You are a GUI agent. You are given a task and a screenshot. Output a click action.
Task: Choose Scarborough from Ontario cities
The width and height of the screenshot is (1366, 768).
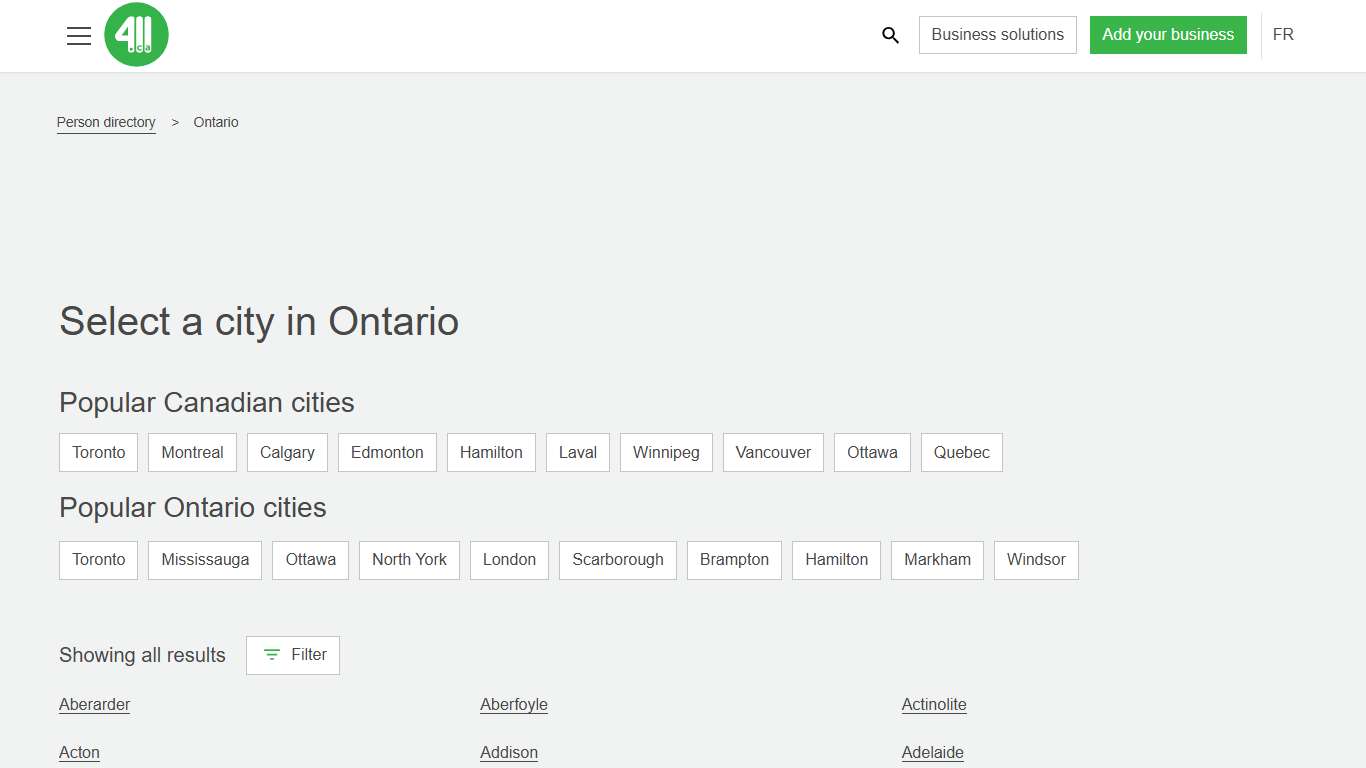pyautogui.click(x=617, y=560)
